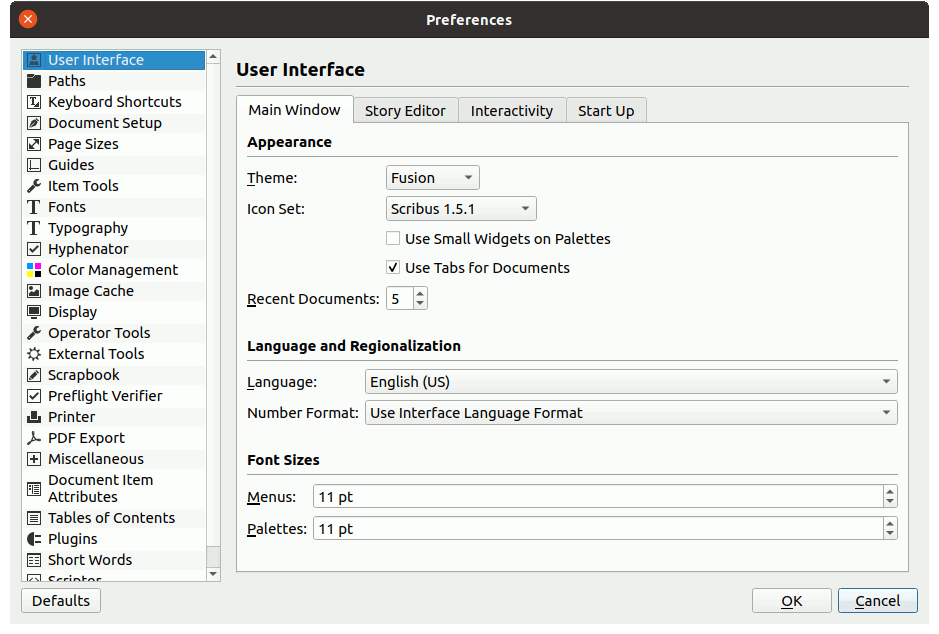Viewport: 939px width, 634px height.
Task: Click the Keyboard Shortcuts icon in sidebar
Action: [34, 102]
